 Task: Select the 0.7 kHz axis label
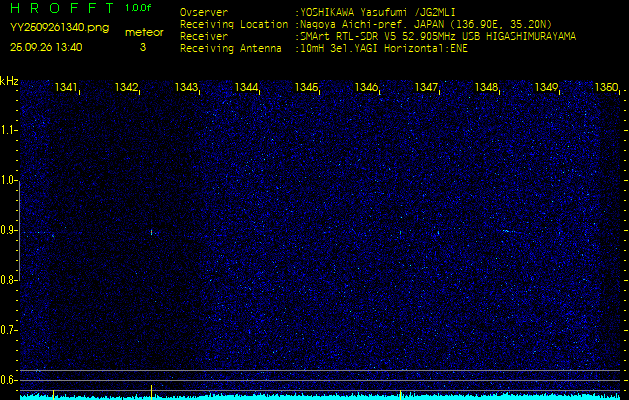(9, 329)
